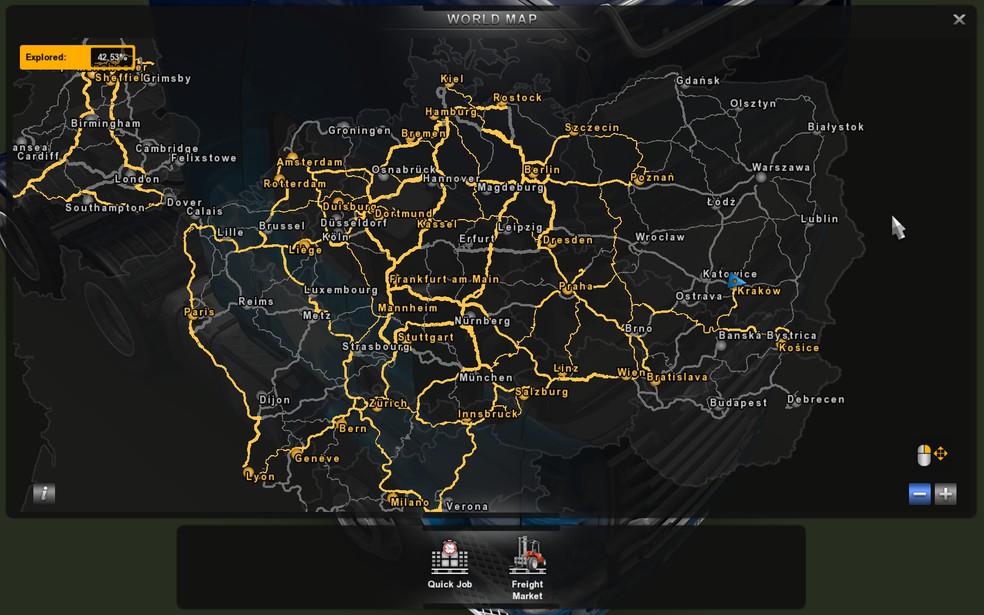984x615 pixels.
Task: Select Budapest on the map
Action: (738, 403)
